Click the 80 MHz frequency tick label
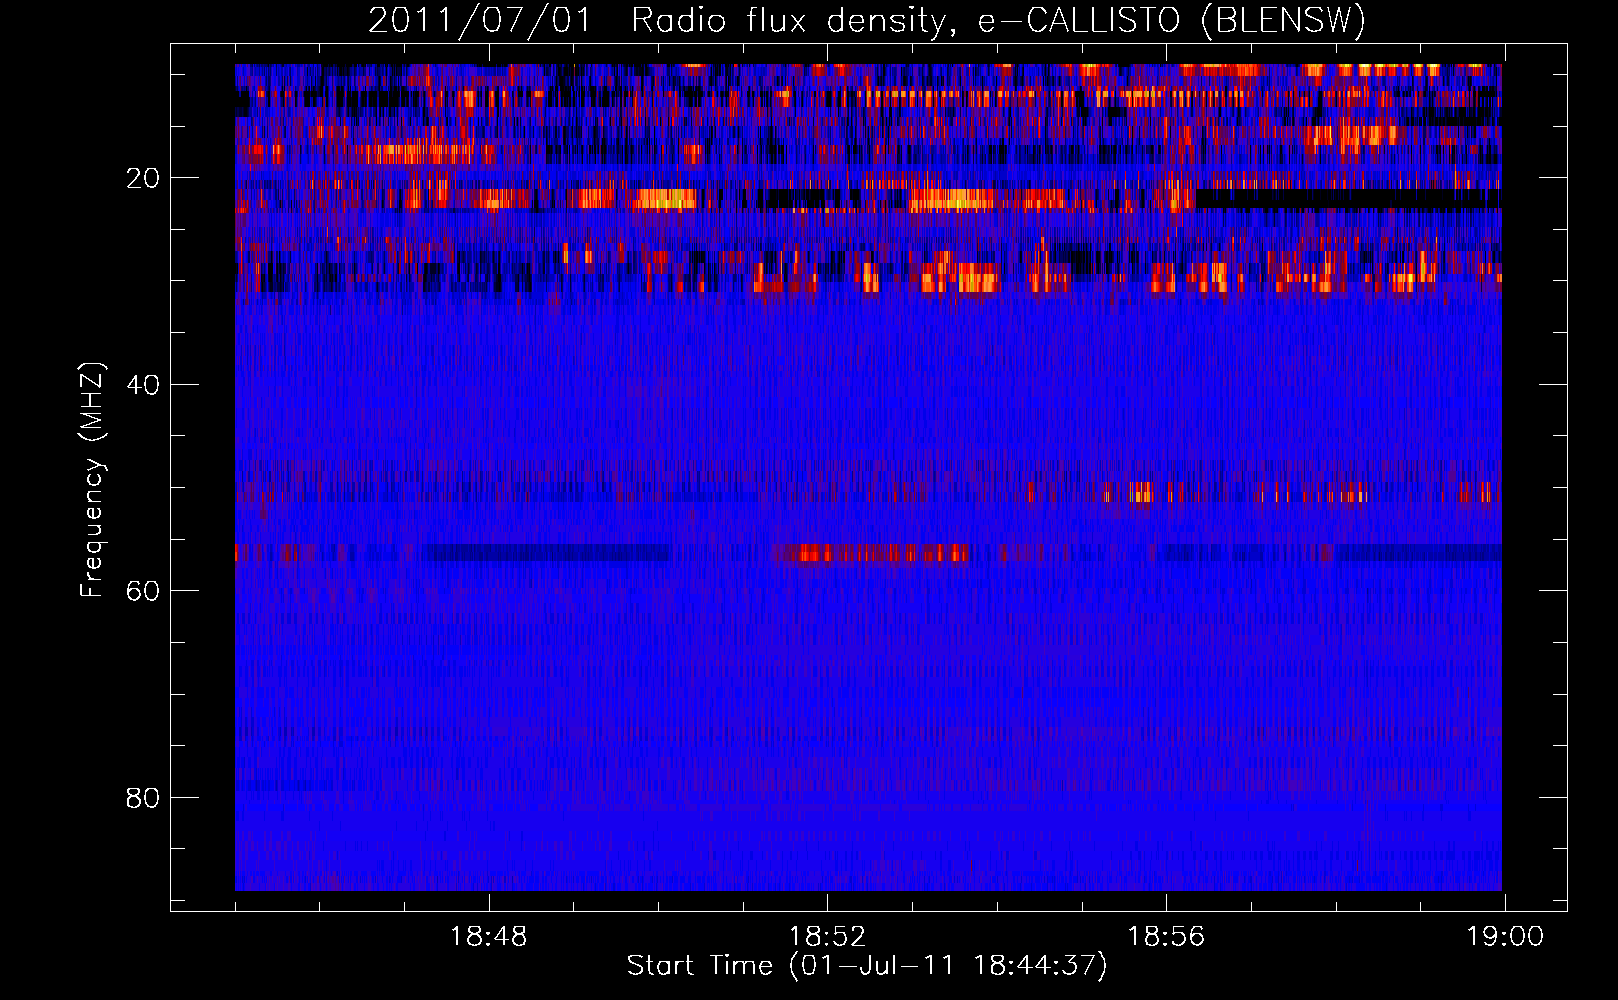The image size is (1618, 1000). pyautogui.click(x=143, y=798)
